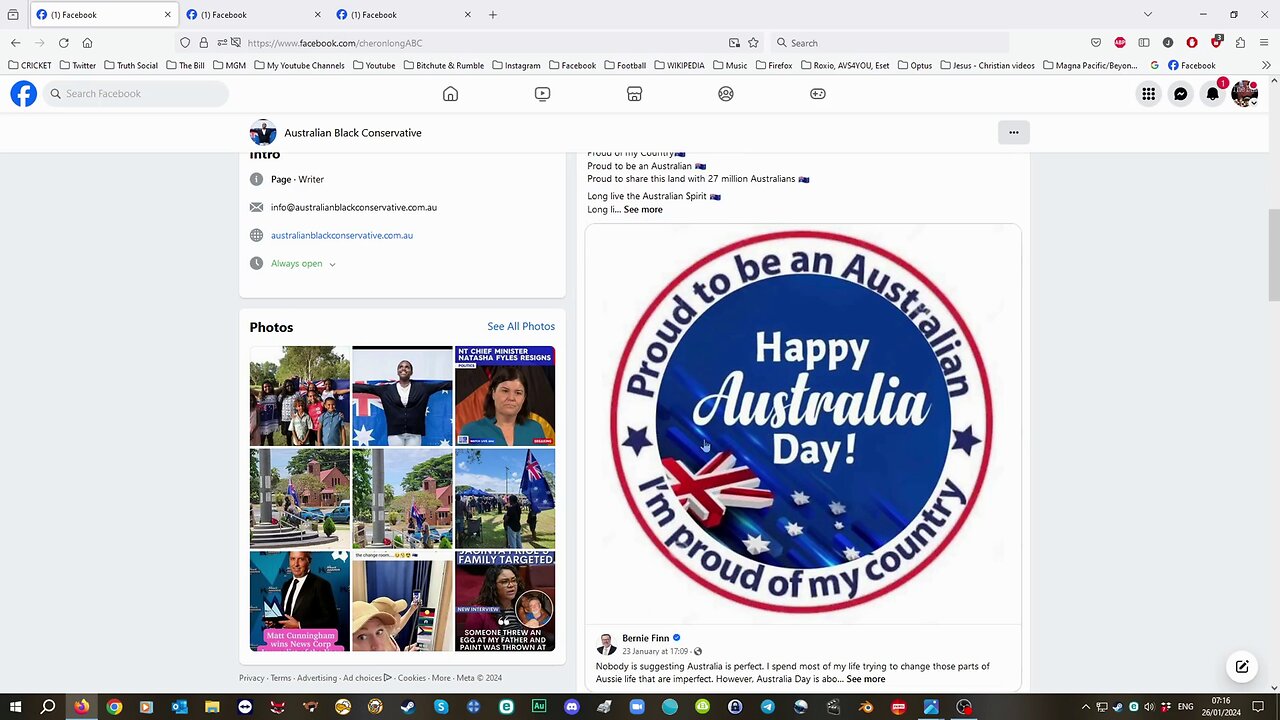Viewport: 1280px width, 720px height.
Task: Open Natasha Fyles resigns photo thumbnail
Action: point(505,396)
